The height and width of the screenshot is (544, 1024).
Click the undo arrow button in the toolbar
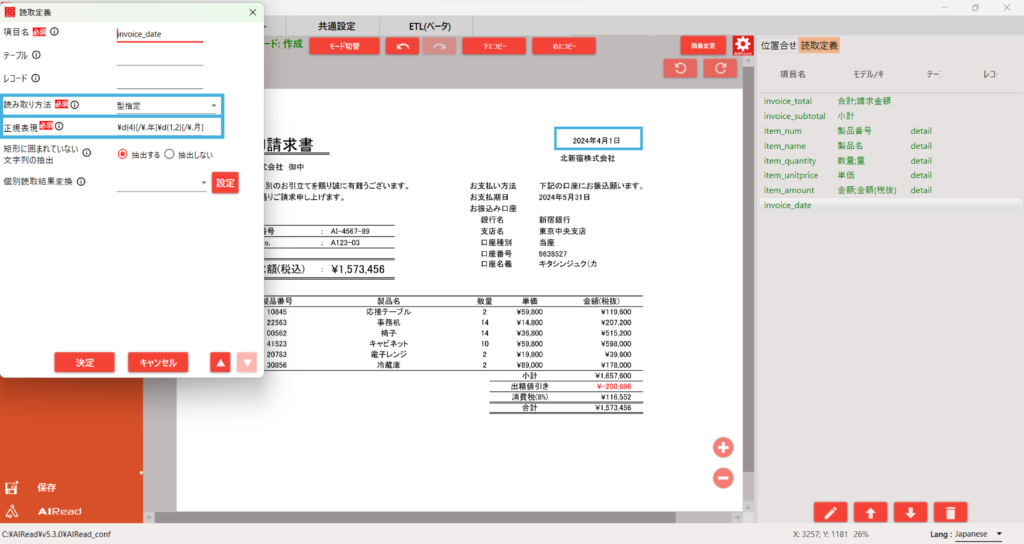click(x=401, y=46)
